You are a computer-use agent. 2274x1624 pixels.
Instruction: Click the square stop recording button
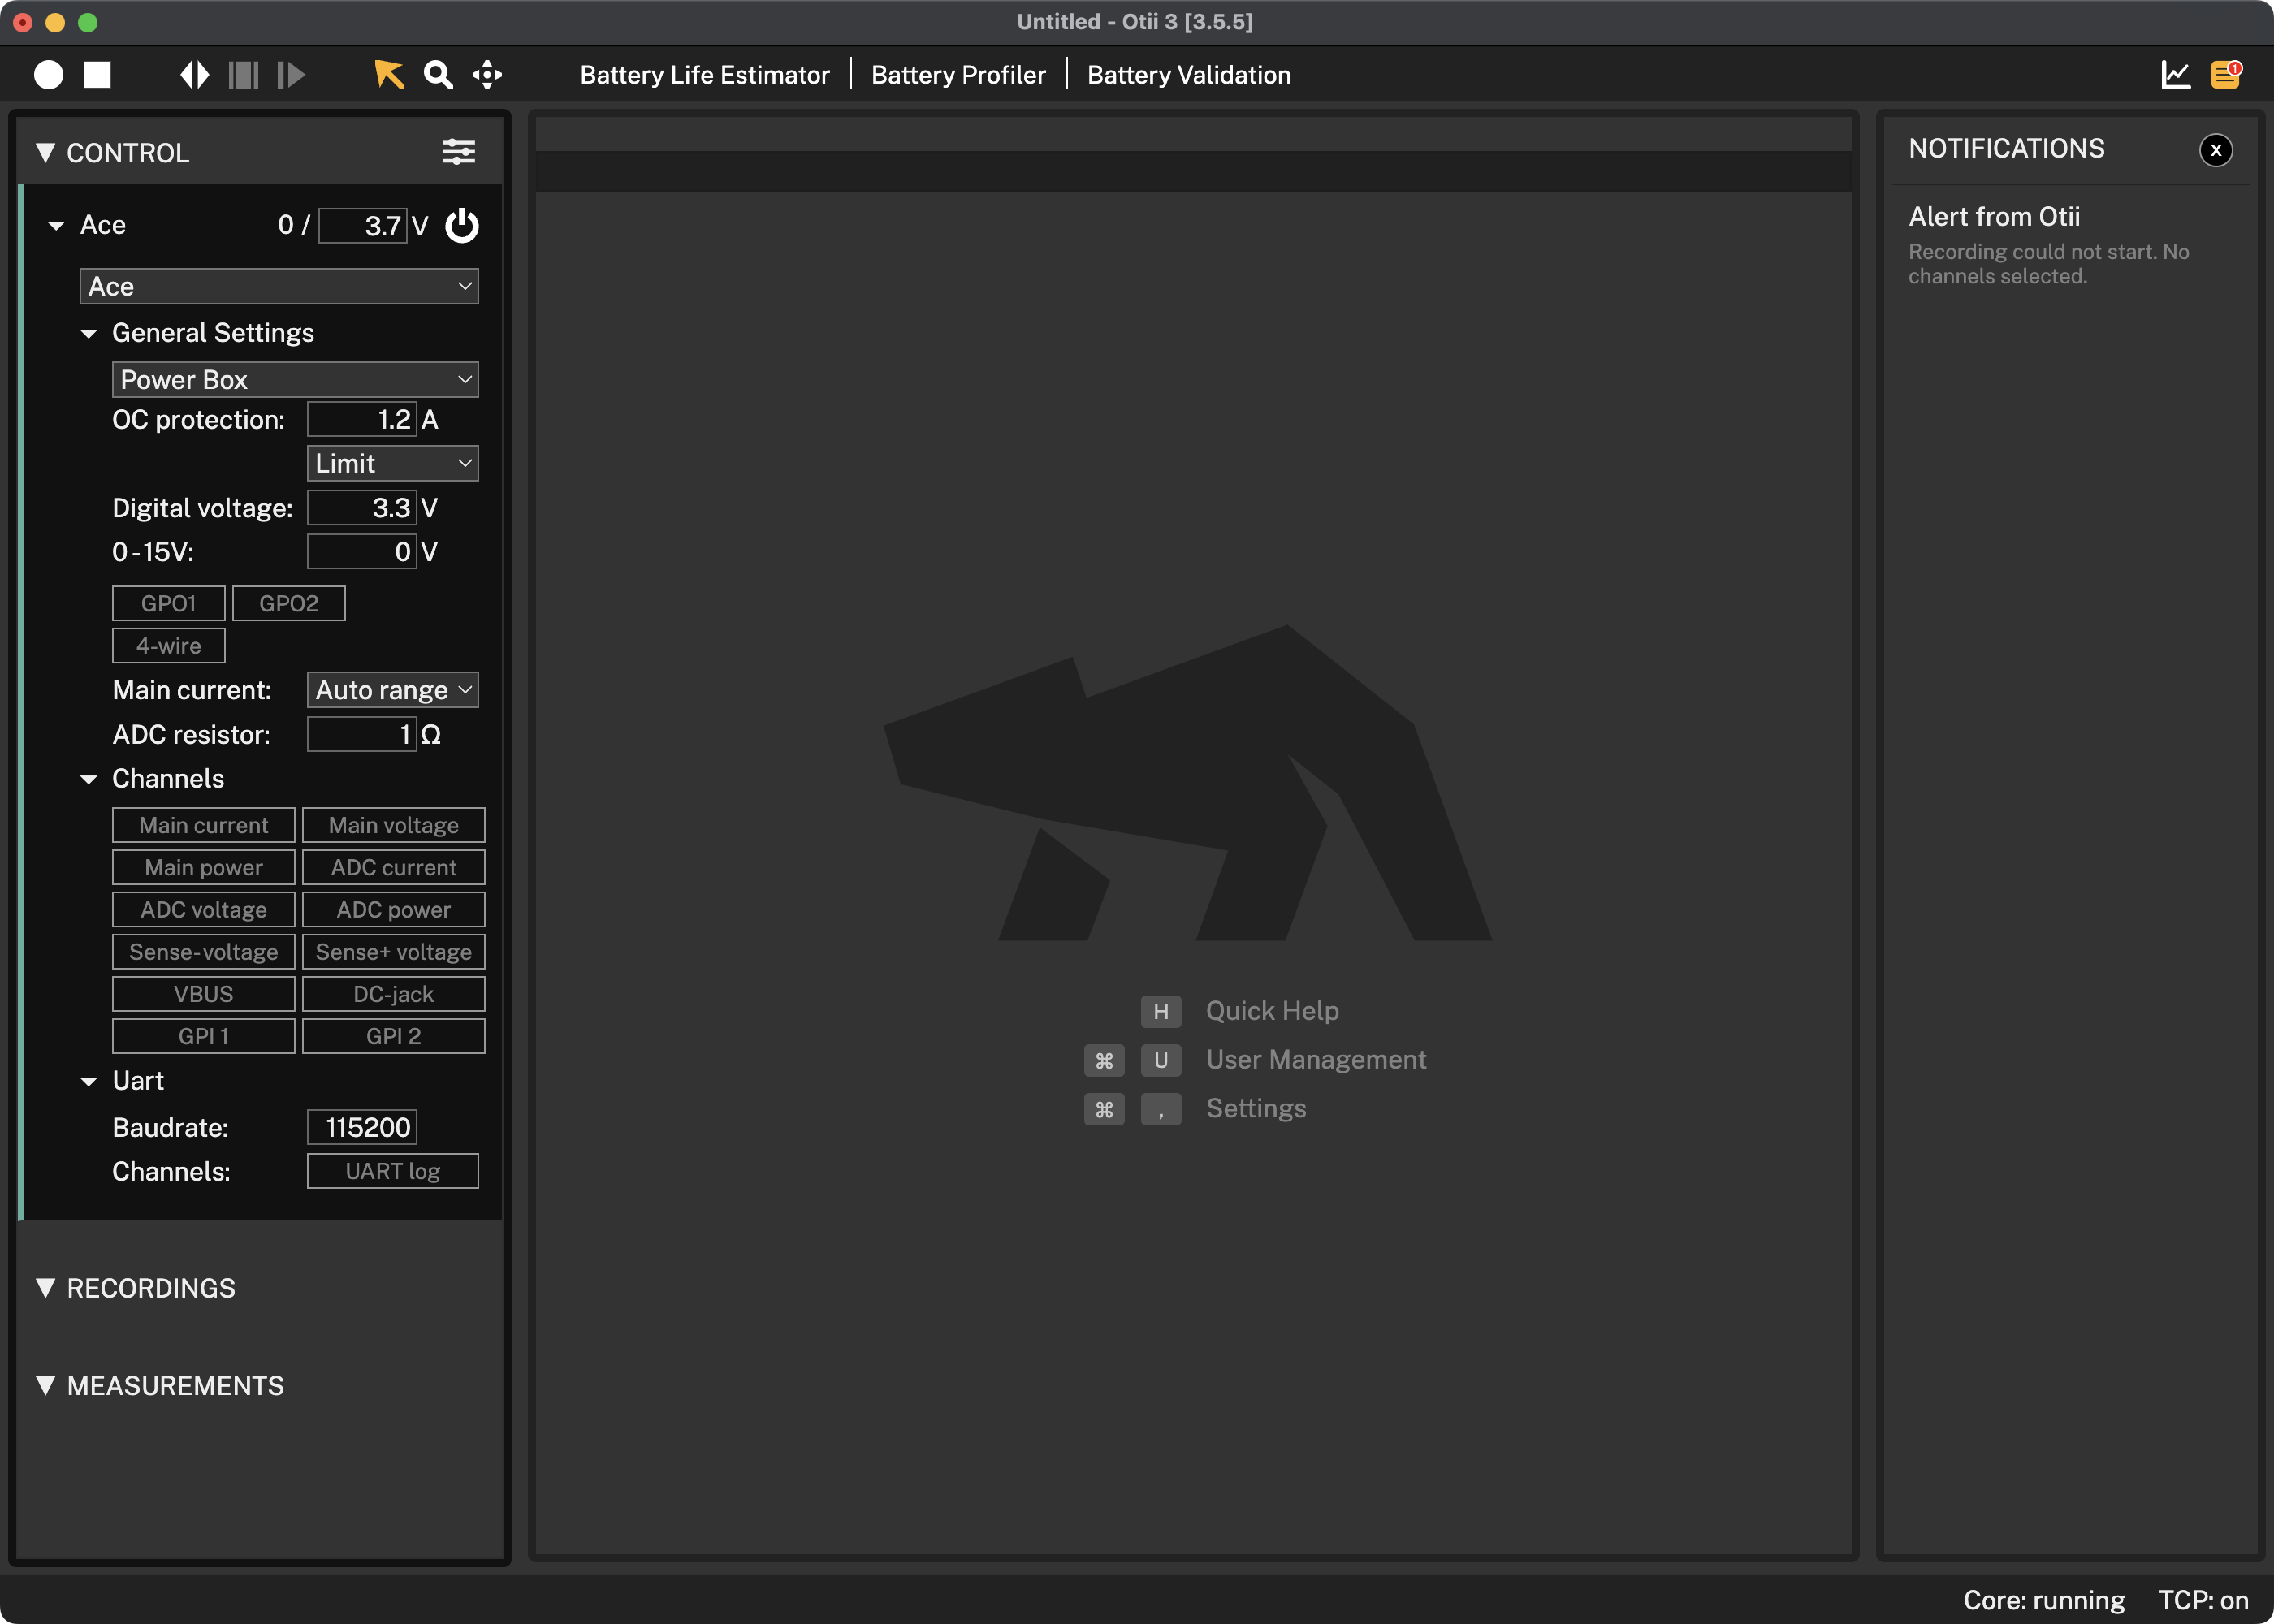(x=97, y=75)
